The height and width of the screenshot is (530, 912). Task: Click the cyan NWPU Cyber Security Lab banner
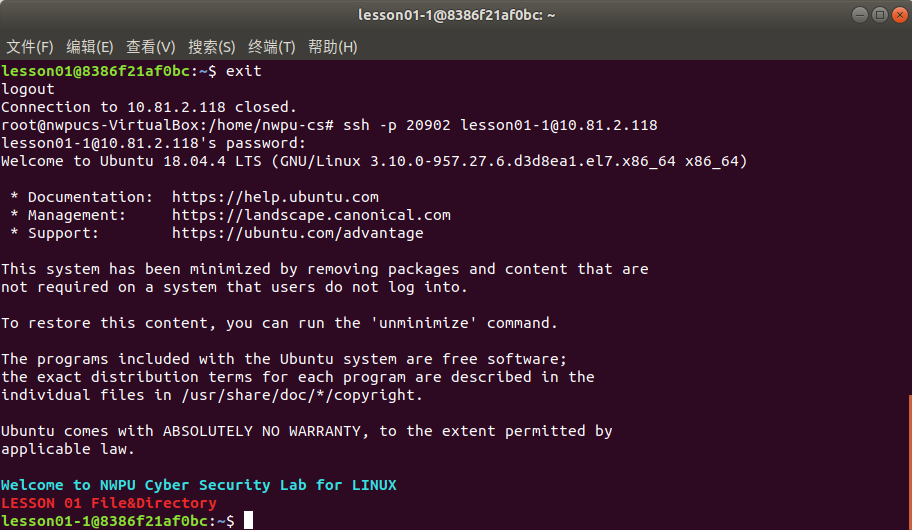(x=198, y=485)
